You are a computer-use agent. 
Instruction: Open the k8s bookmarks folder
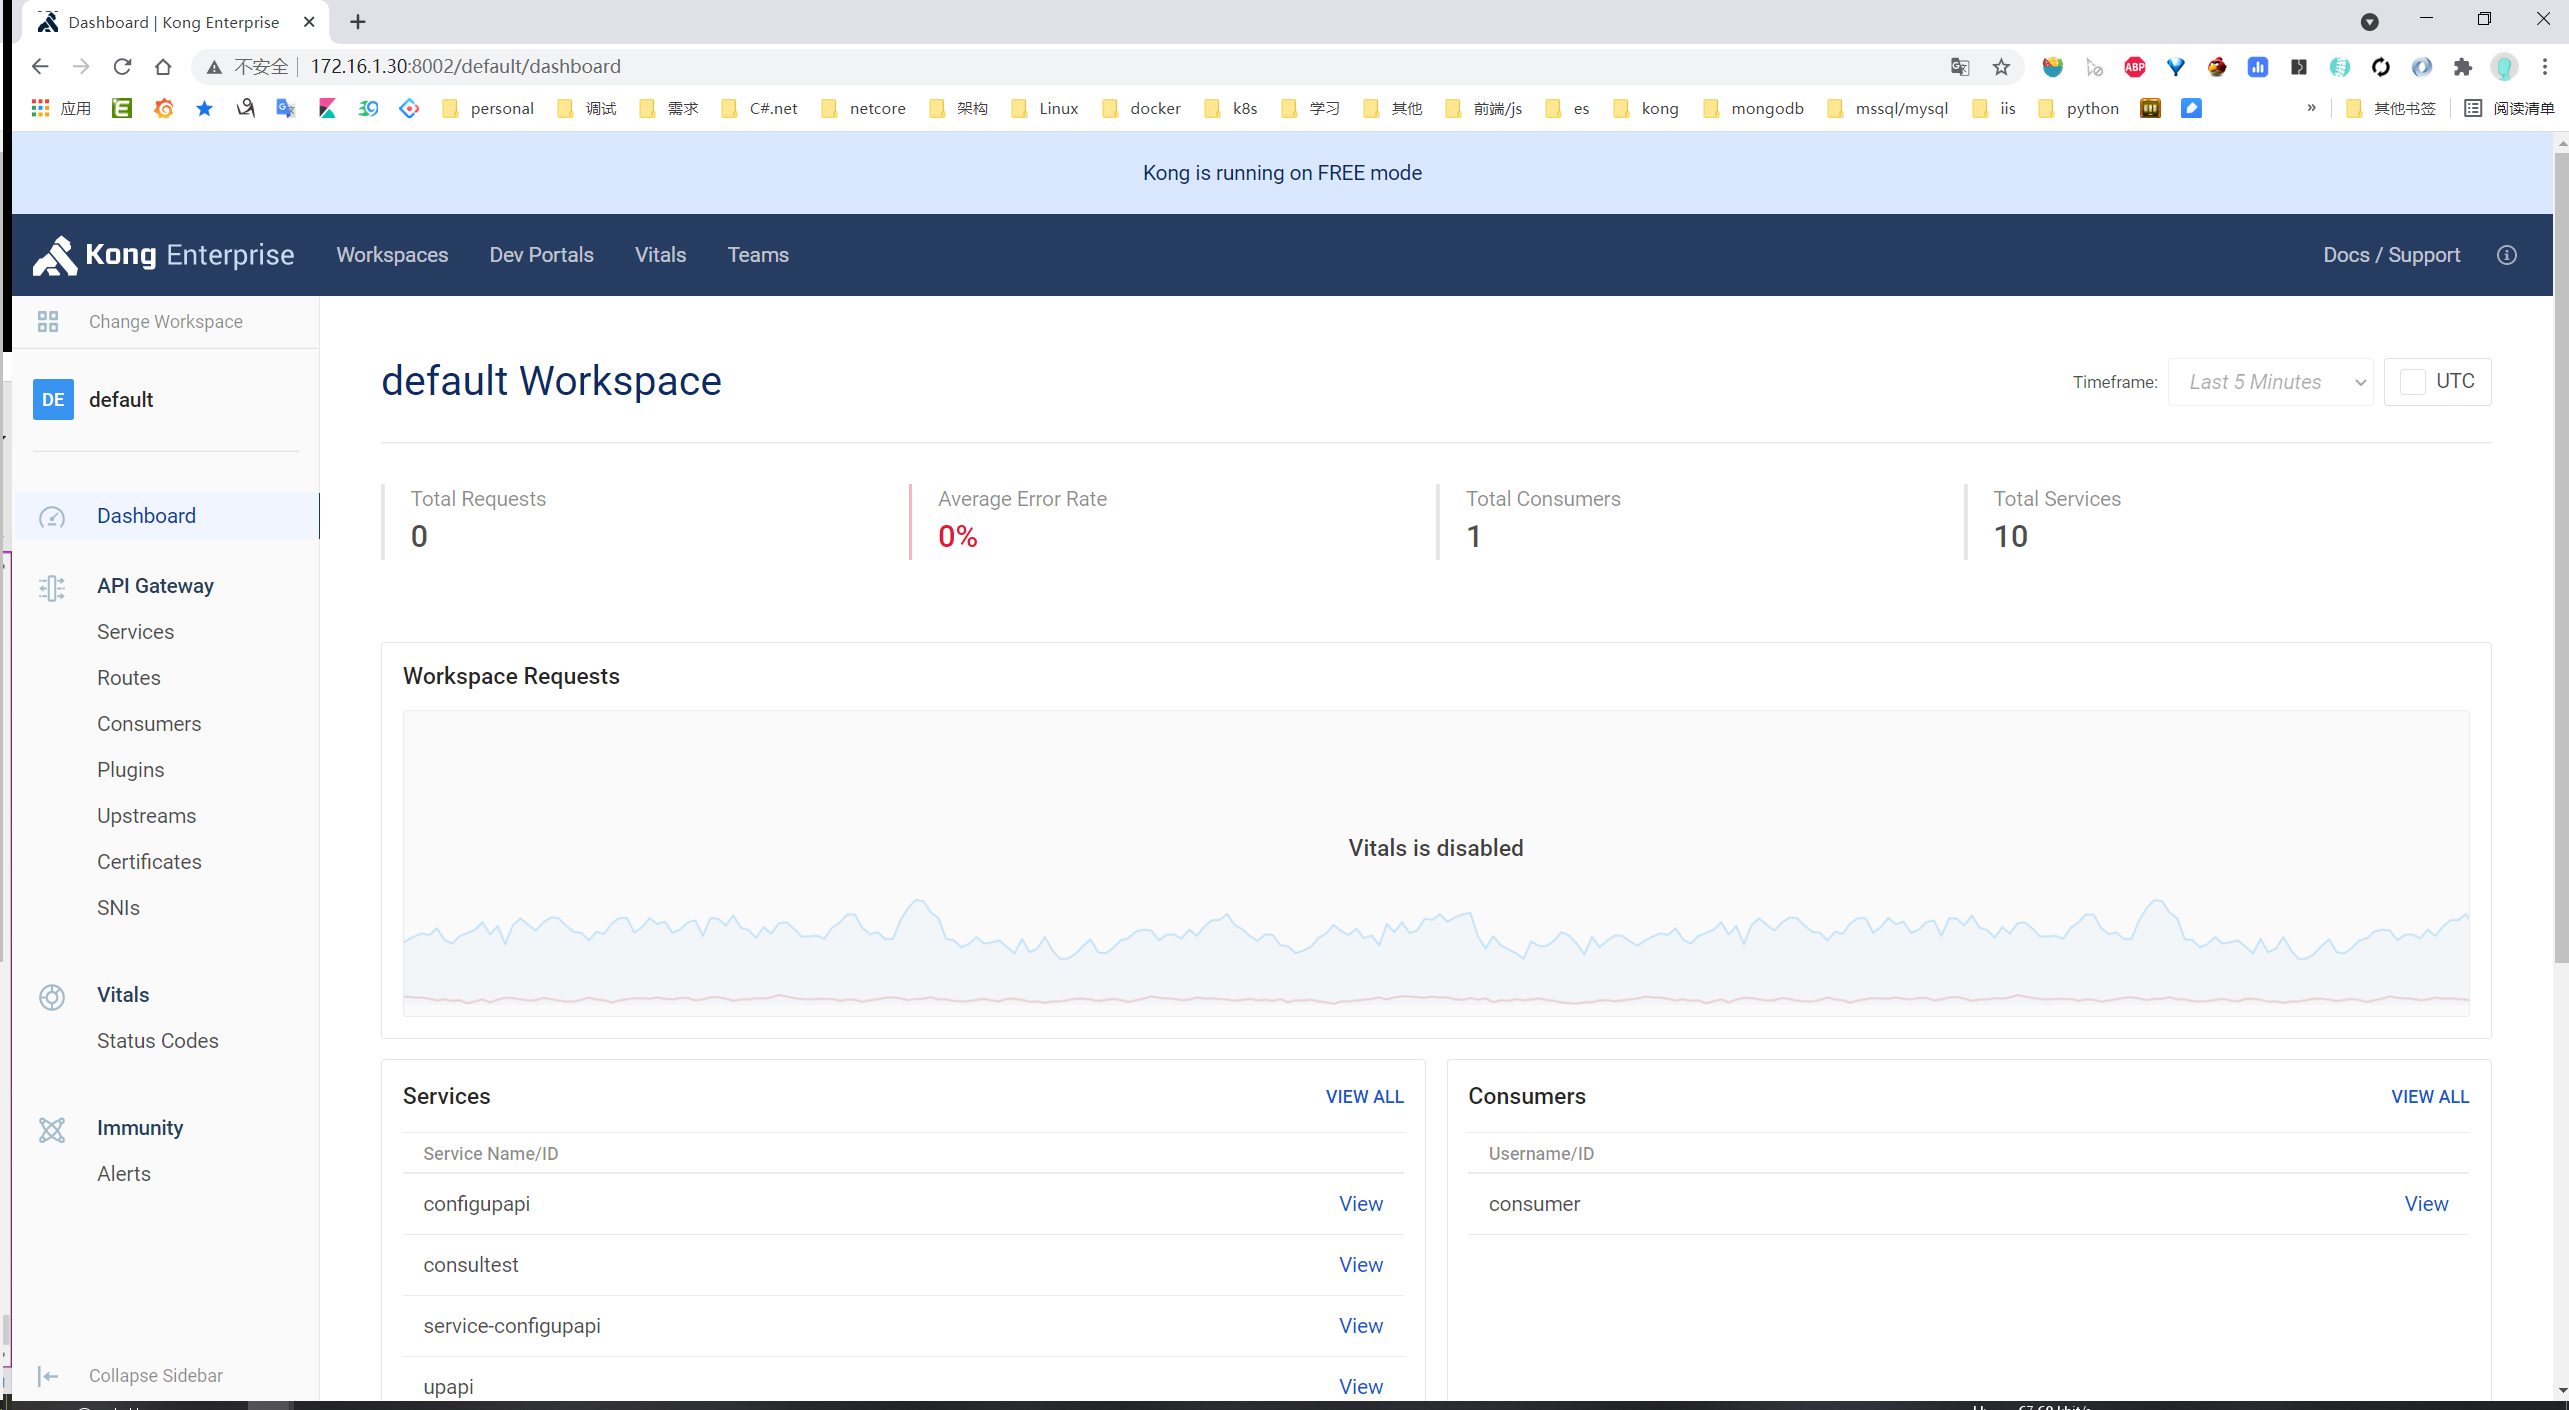pyautogui.click(x=1231, y=108)
